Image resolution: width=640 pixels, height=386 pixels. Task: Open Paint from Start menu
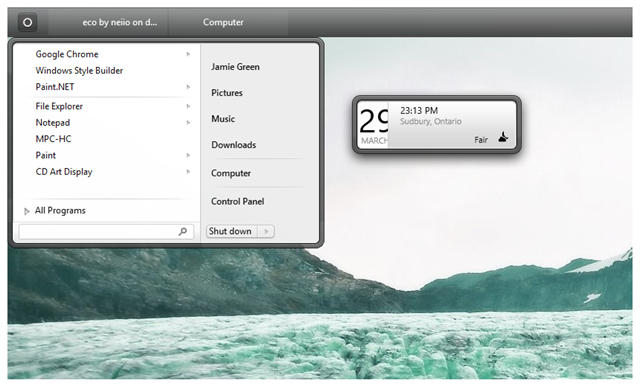[x=45, y=155]
